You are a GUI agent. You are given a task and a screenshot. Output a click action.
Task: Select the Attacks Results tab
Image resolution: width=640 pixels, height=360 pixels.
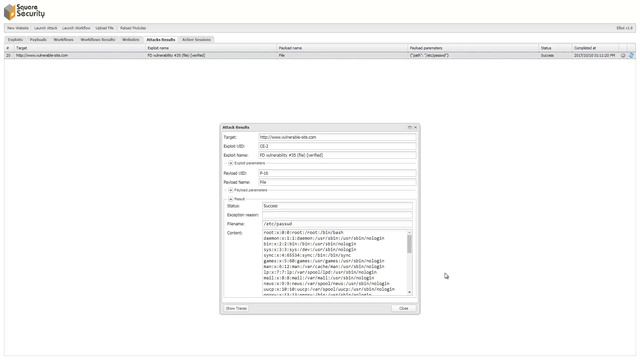point(161,40)
